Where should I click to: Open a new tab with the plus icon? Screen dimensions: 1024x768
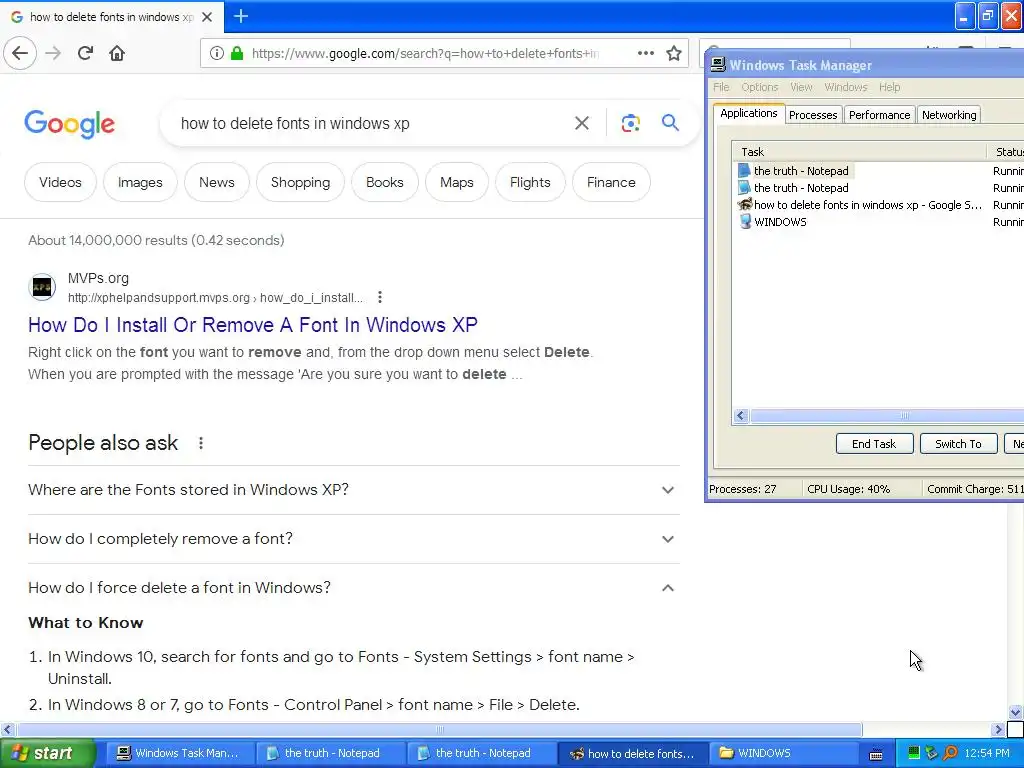241,16
